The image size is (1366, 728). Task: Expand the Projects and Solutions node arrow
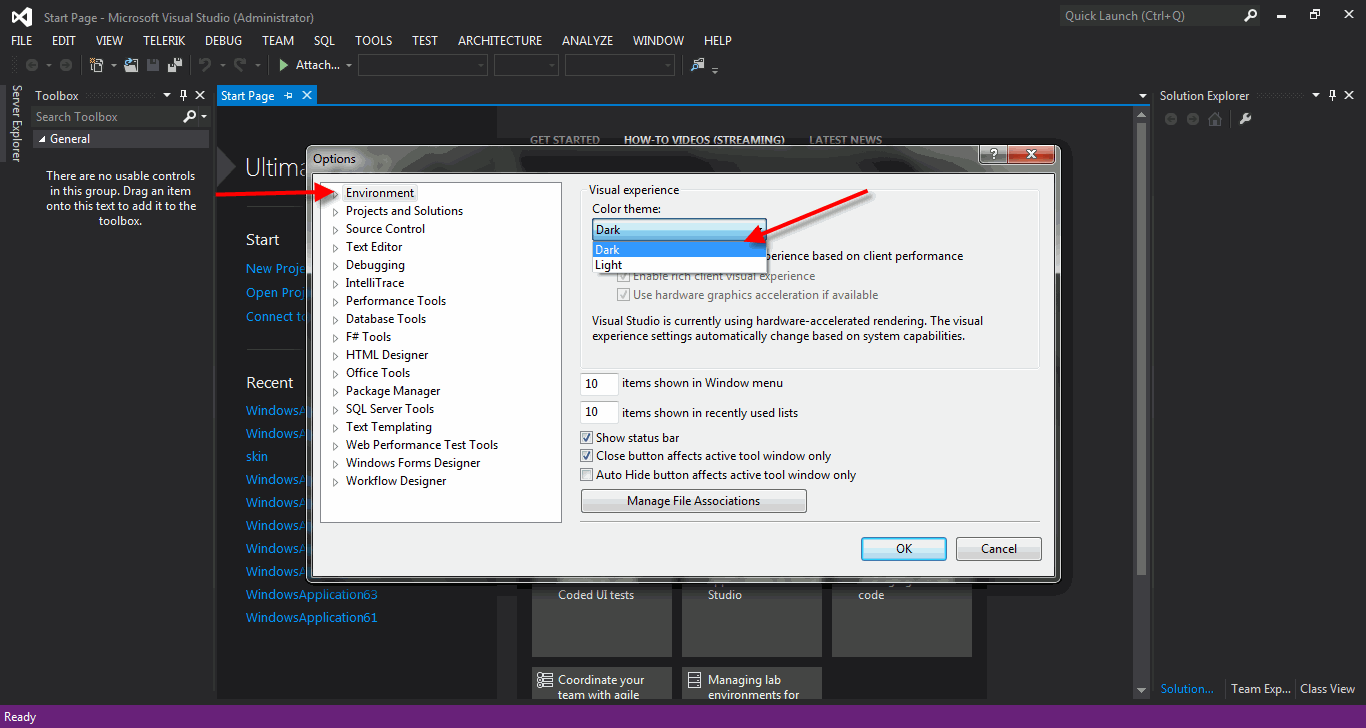click(336, 211)
